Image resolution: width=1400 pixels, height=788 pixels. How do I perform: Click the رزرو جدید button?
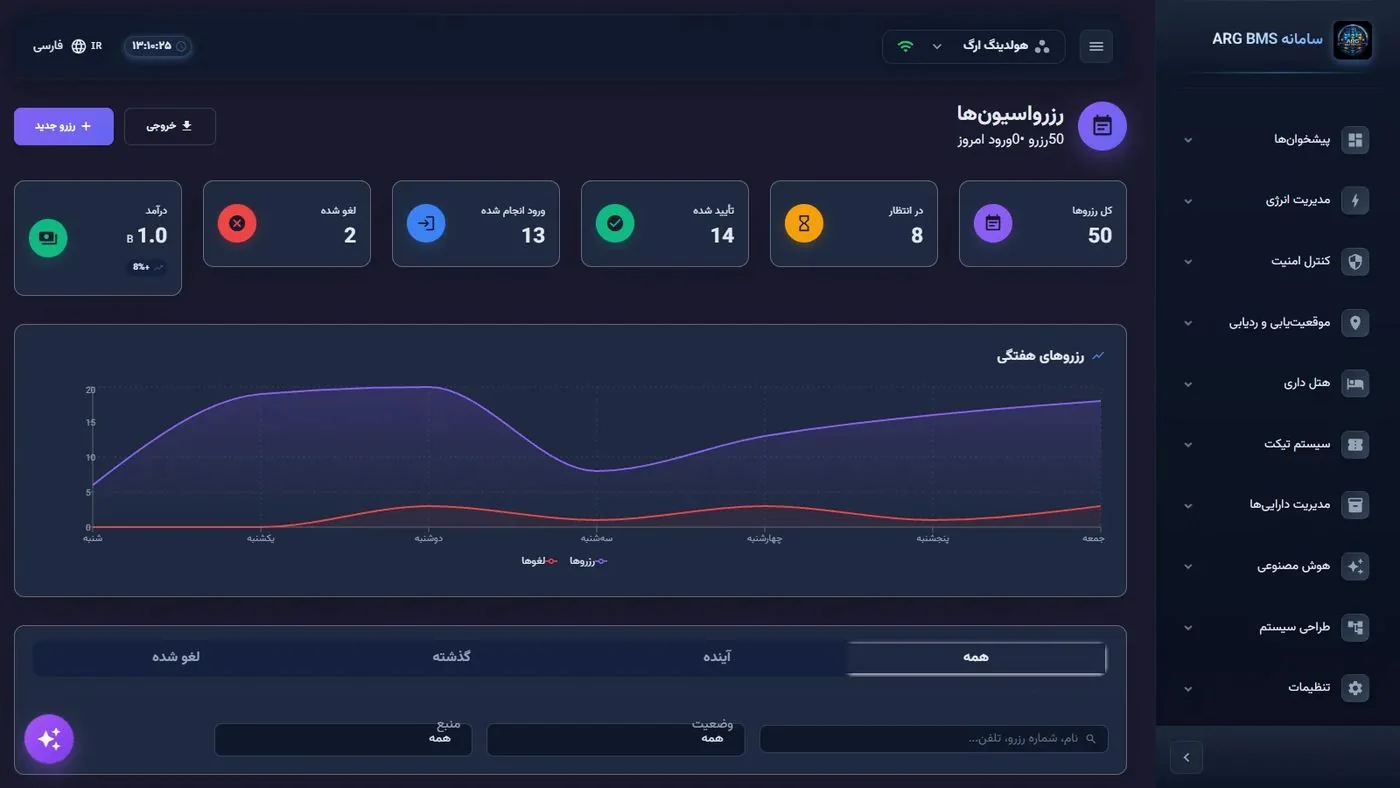(x=64, y=126)
